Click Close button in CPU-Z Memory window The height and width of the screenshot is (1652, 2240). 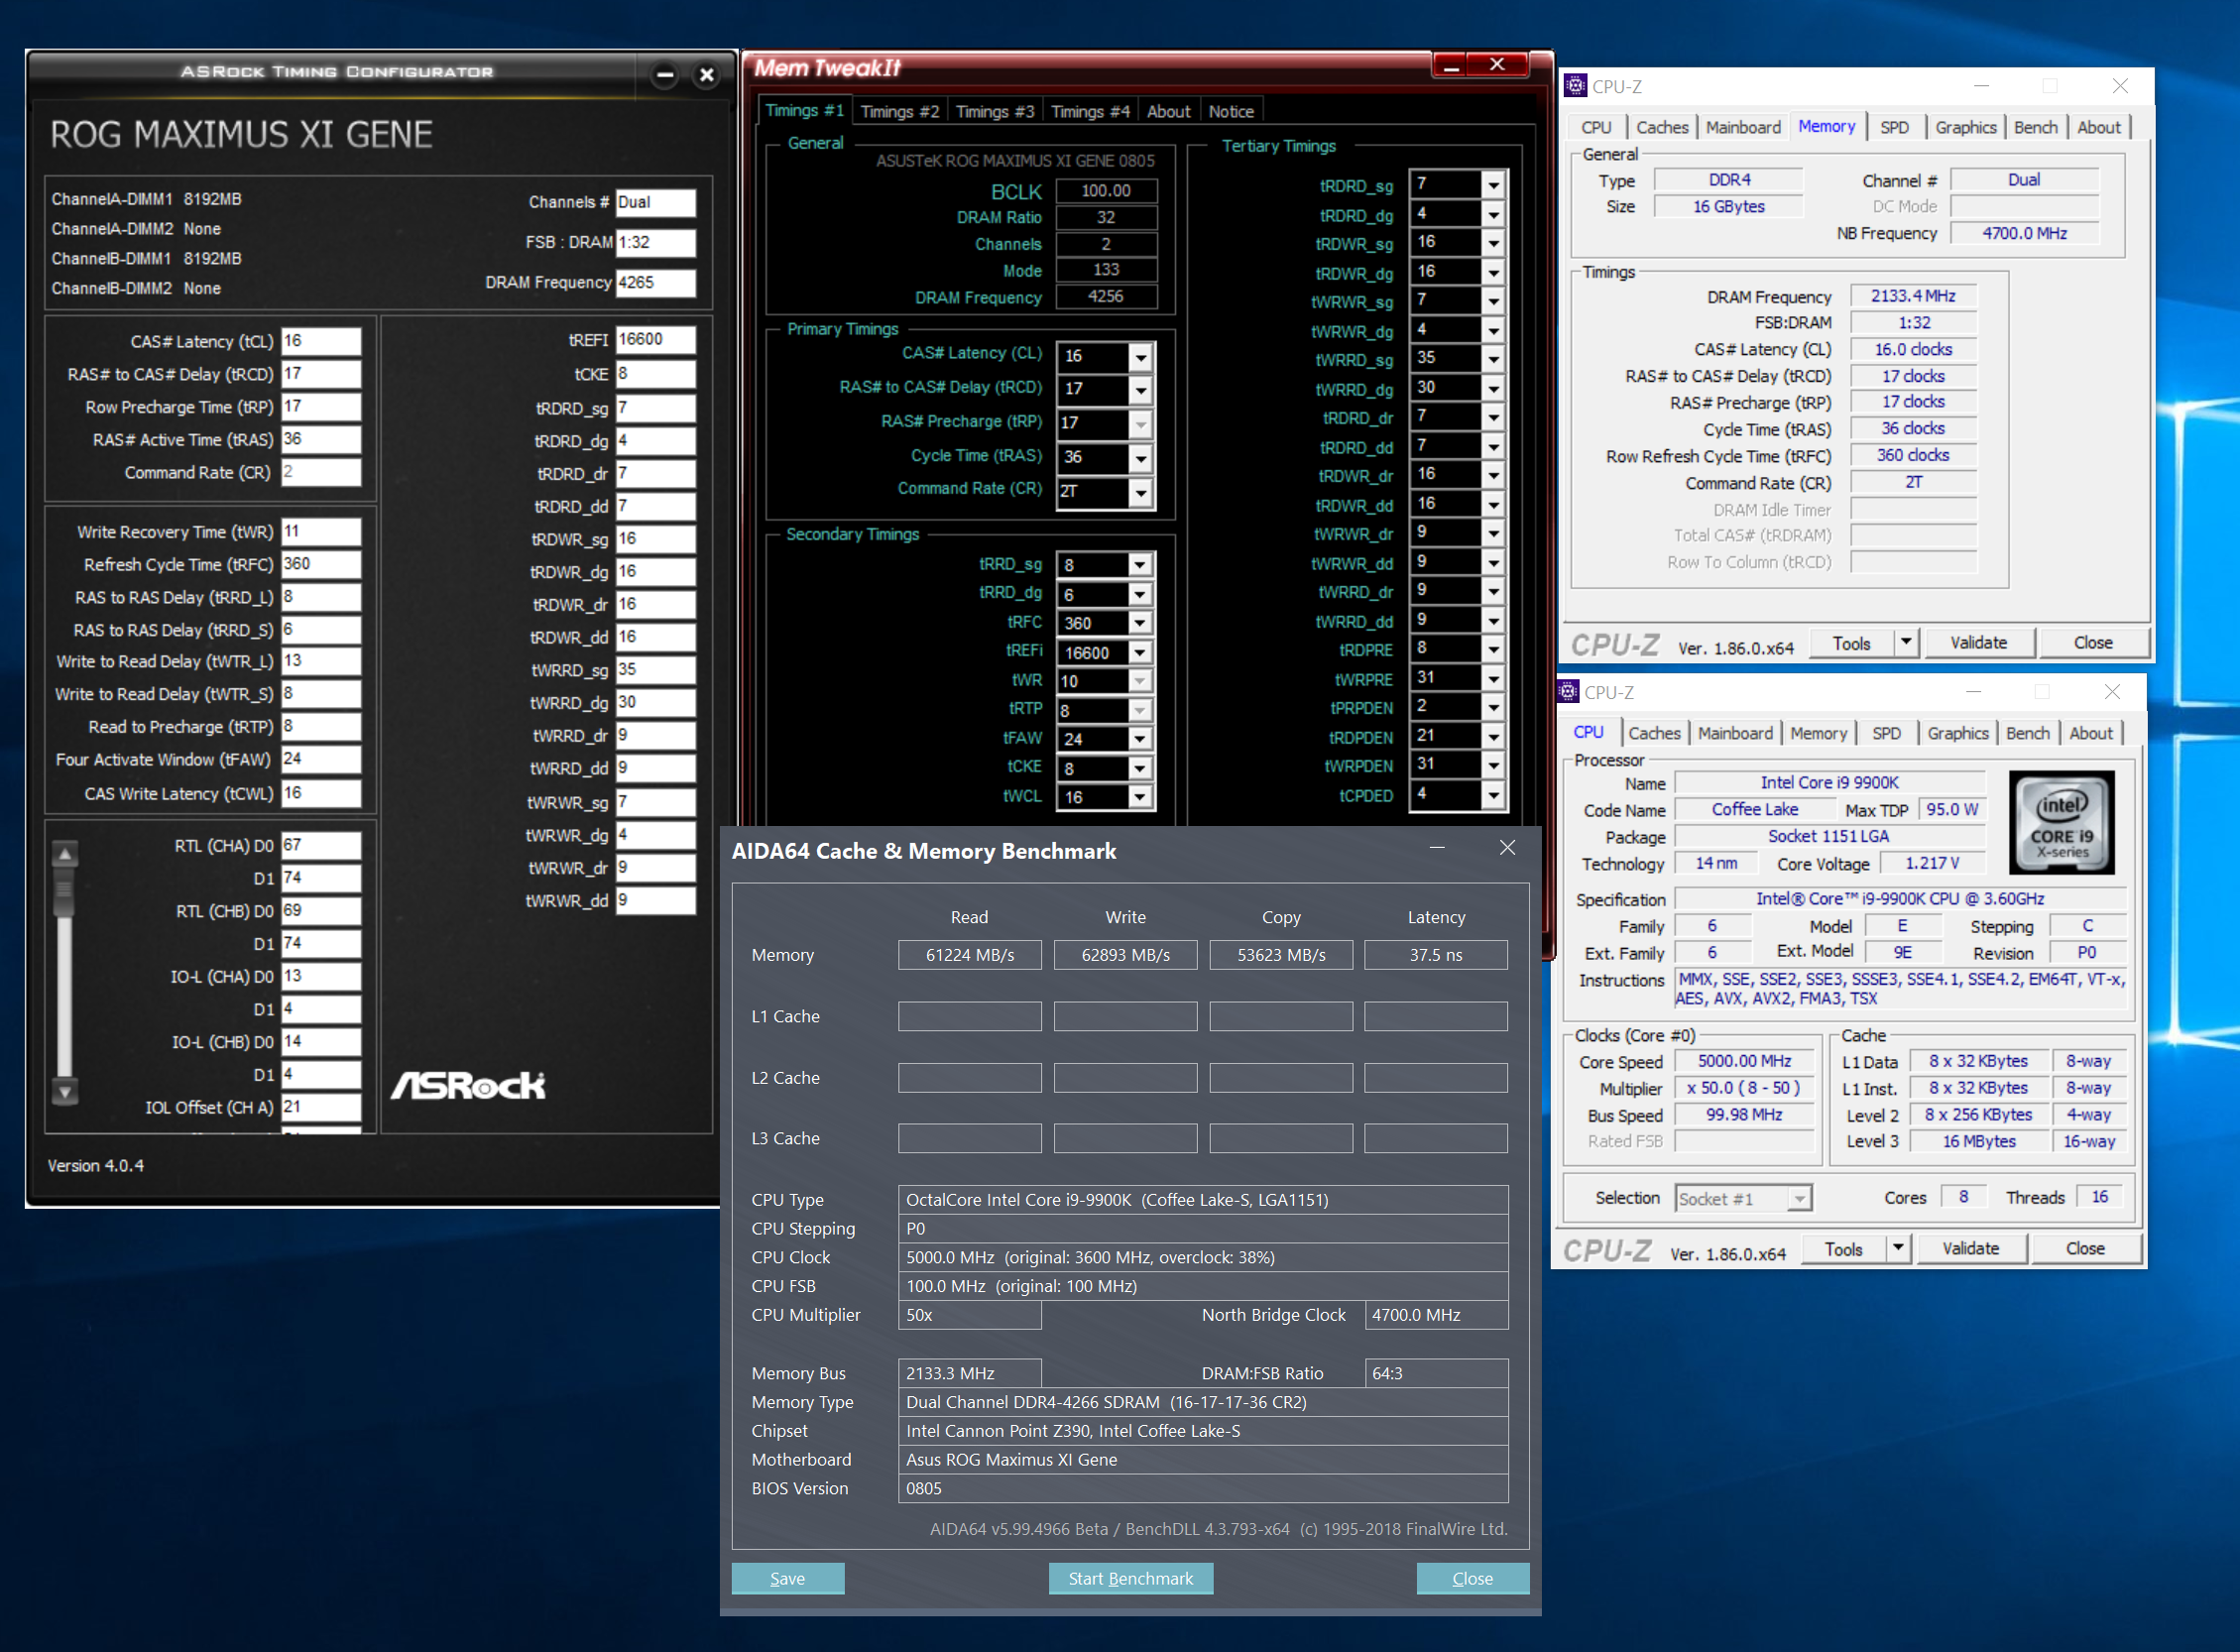point(2093,642)
